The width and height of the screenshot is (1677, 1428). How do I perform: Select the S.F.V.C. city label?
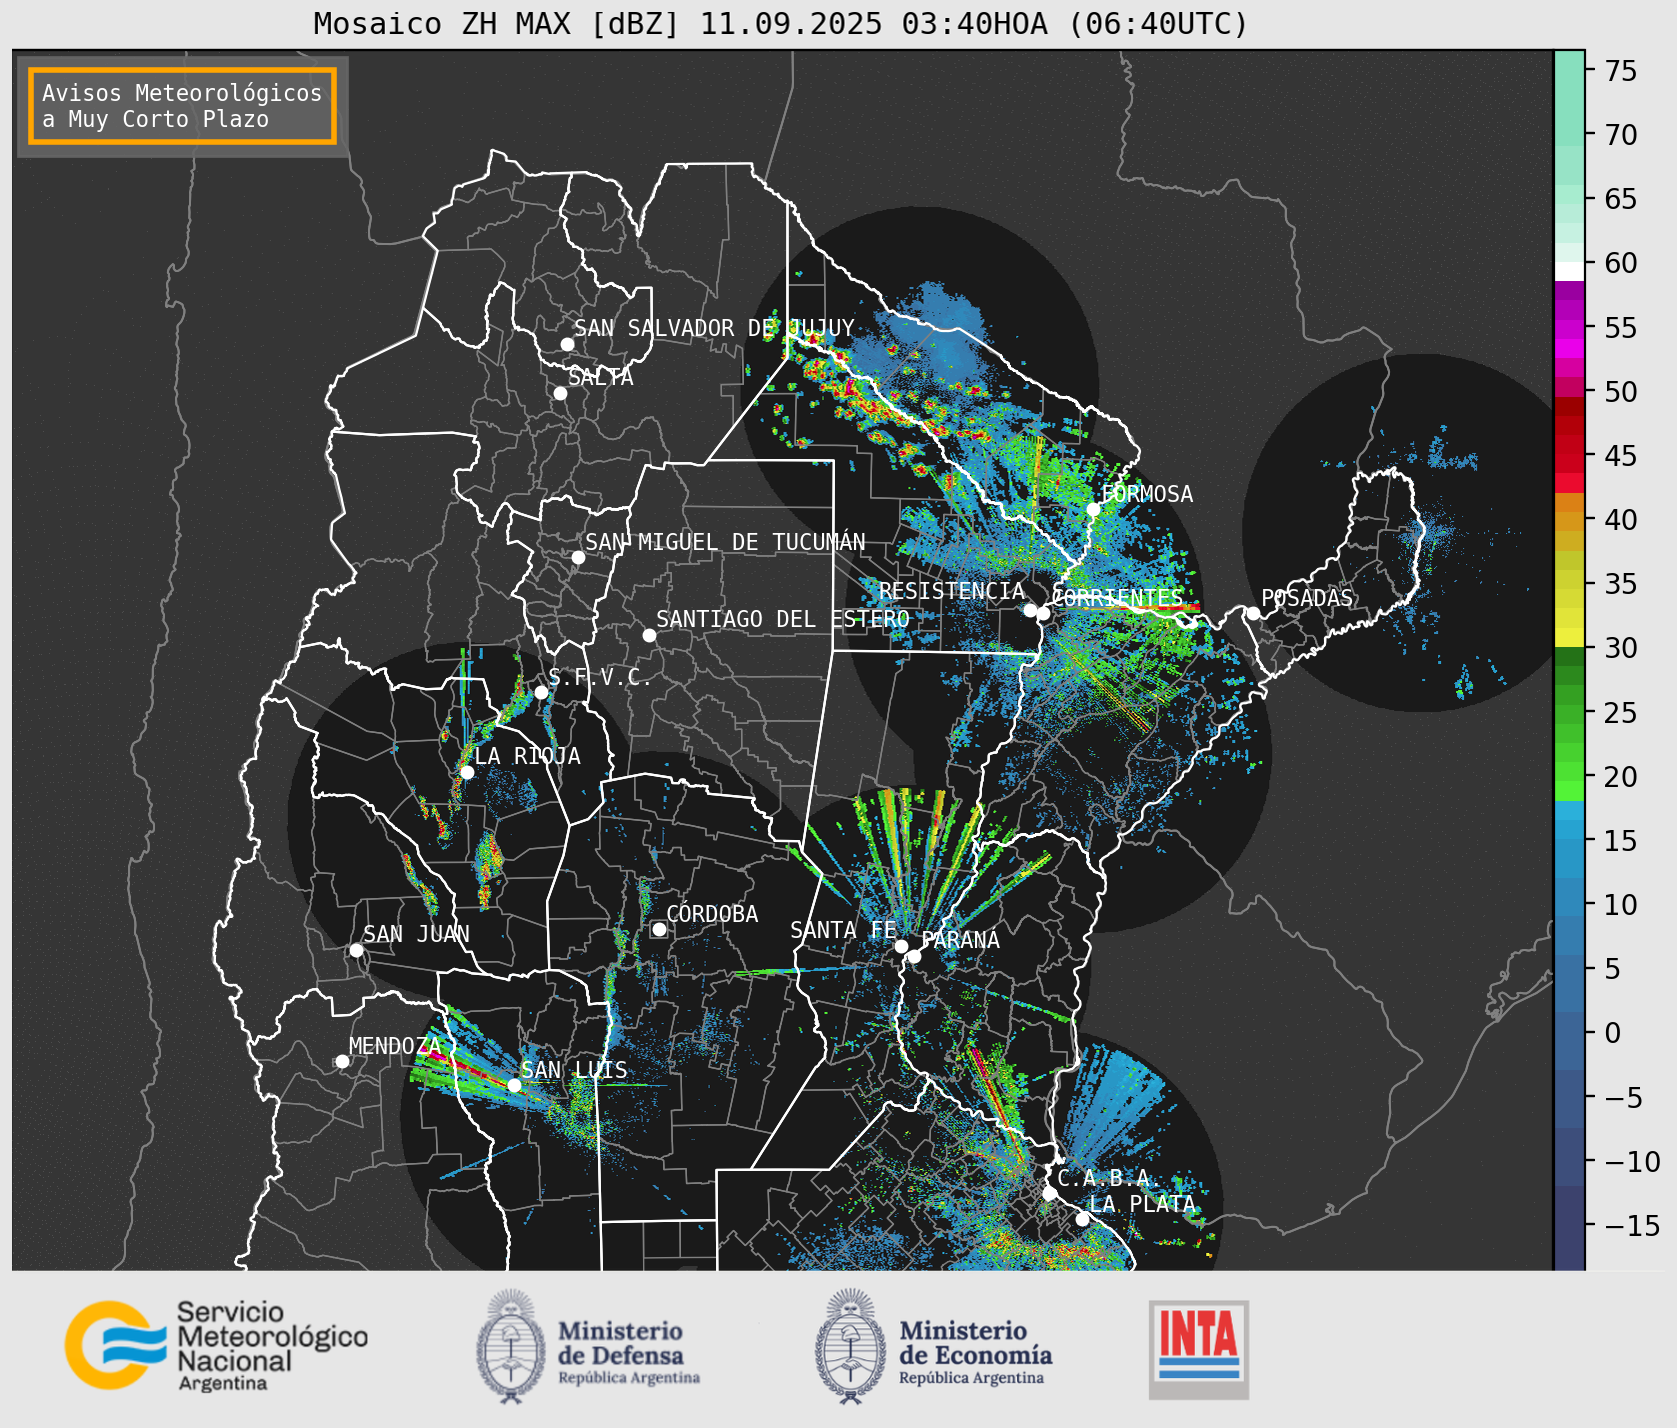[x=600, y=677]
